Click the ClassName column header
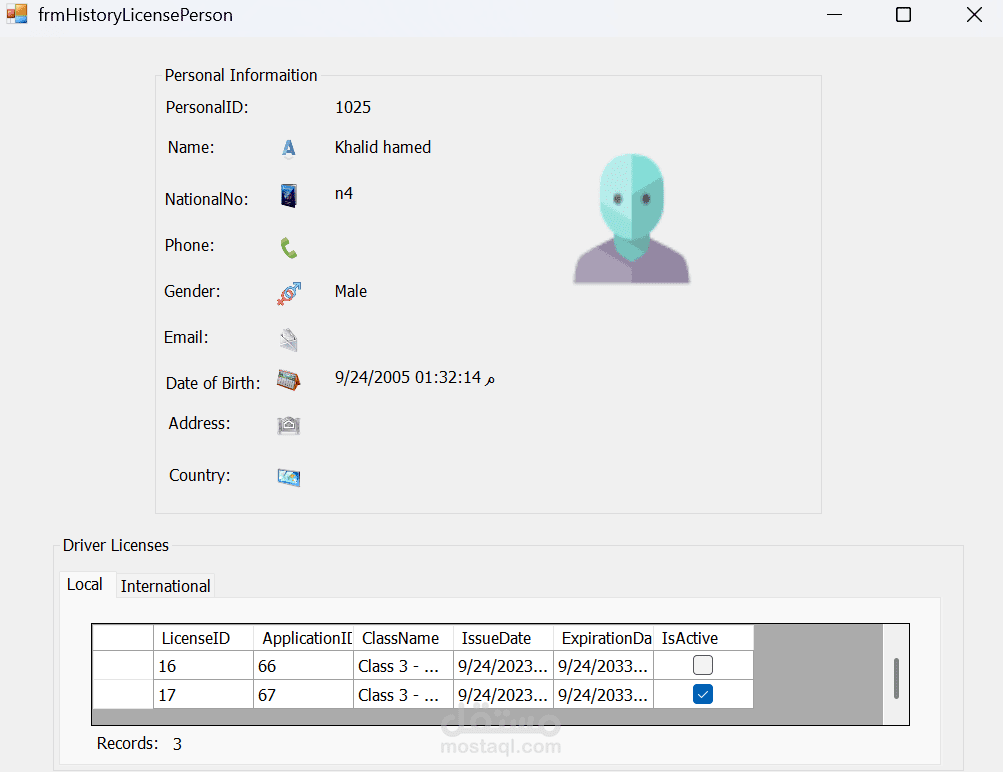This screenshot has height=772, width=1003. pos(403,638)
